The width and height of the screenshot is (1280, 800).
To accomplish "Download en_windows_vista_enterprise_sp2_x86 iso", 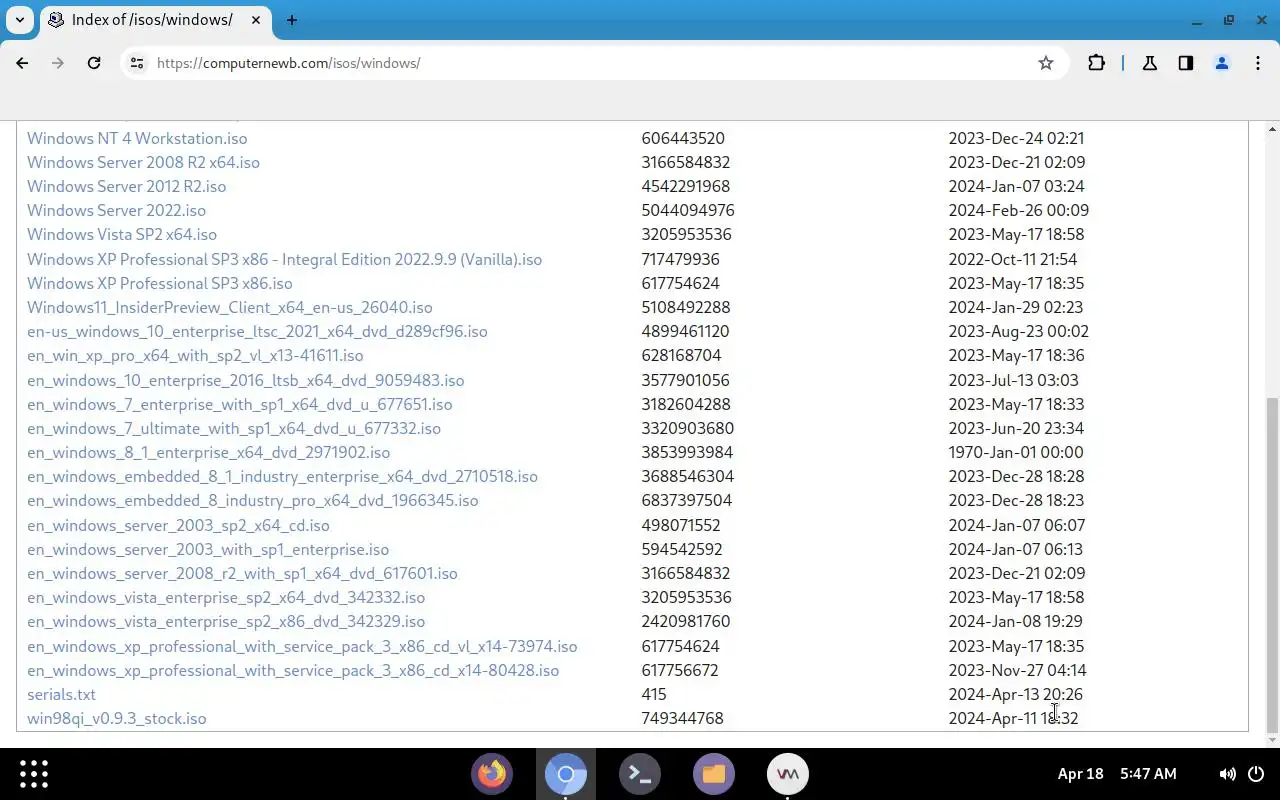I will [226, 621].
